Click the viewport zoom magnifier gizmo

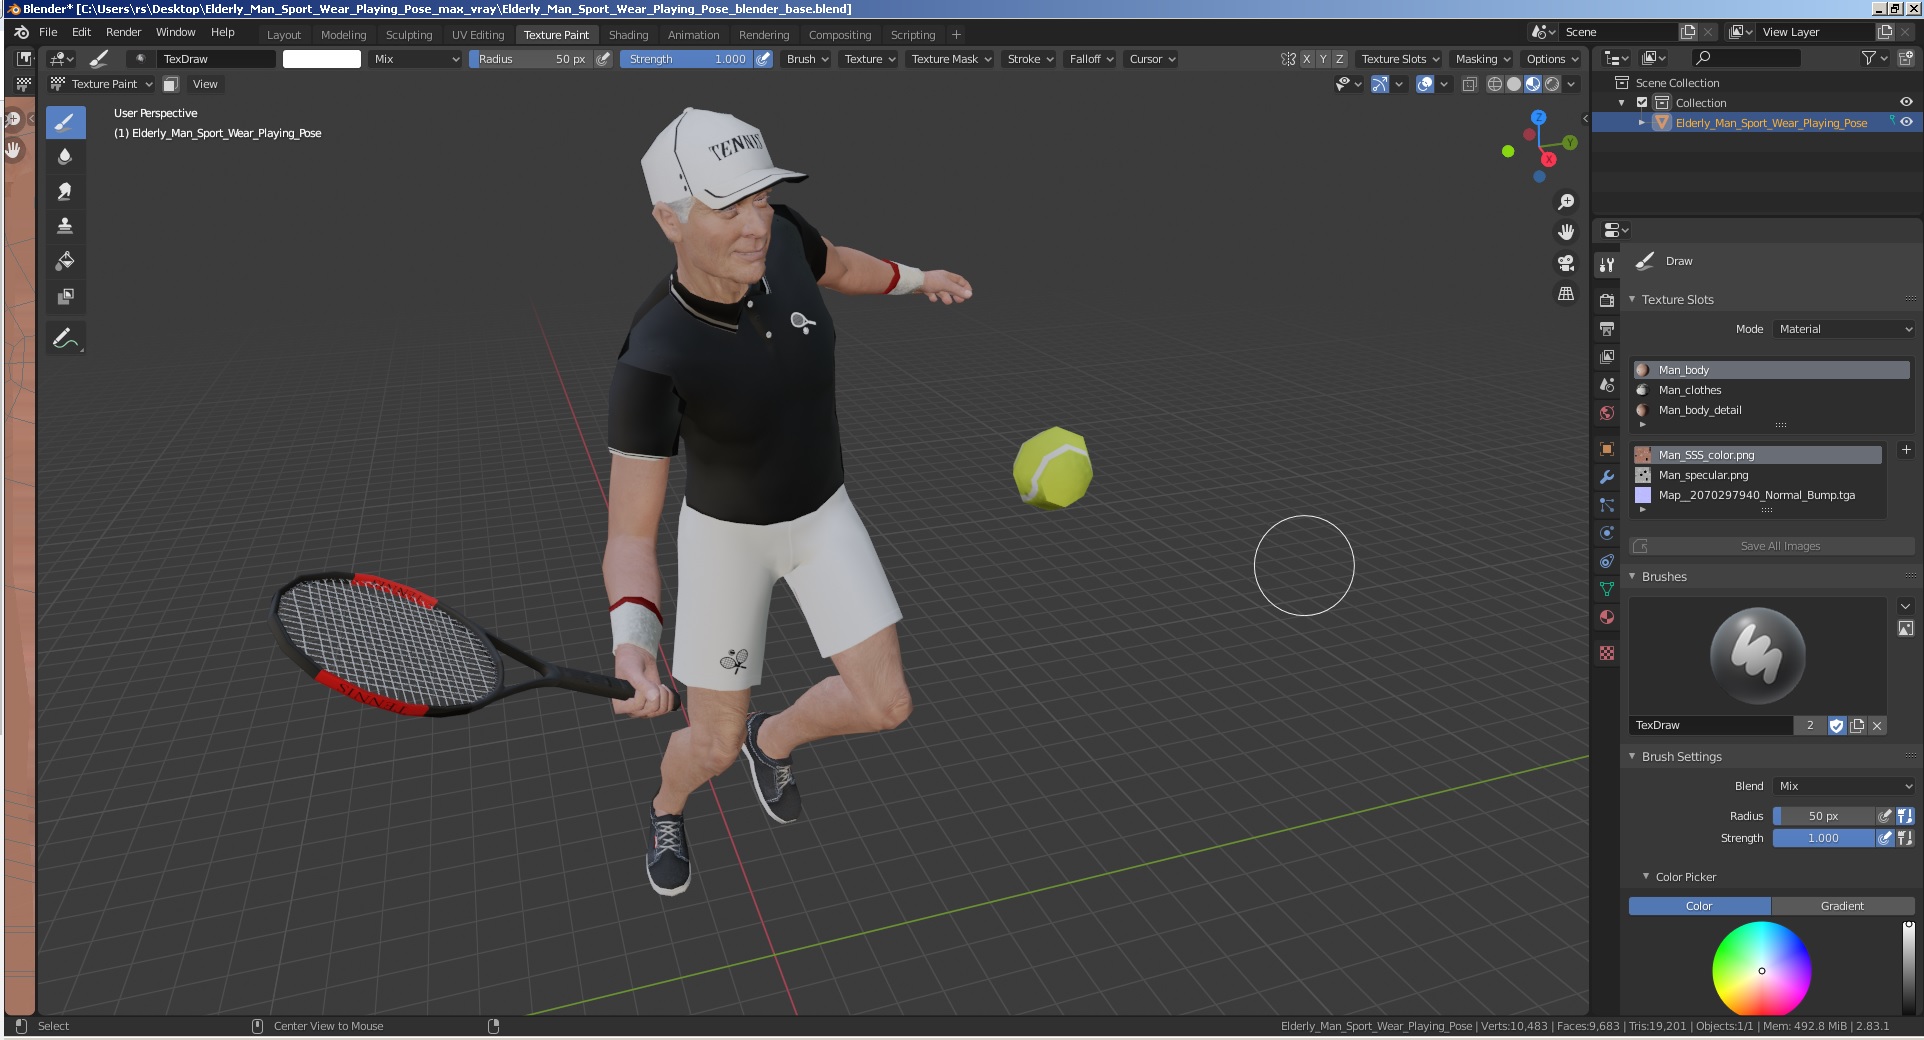pos(1566,202)
